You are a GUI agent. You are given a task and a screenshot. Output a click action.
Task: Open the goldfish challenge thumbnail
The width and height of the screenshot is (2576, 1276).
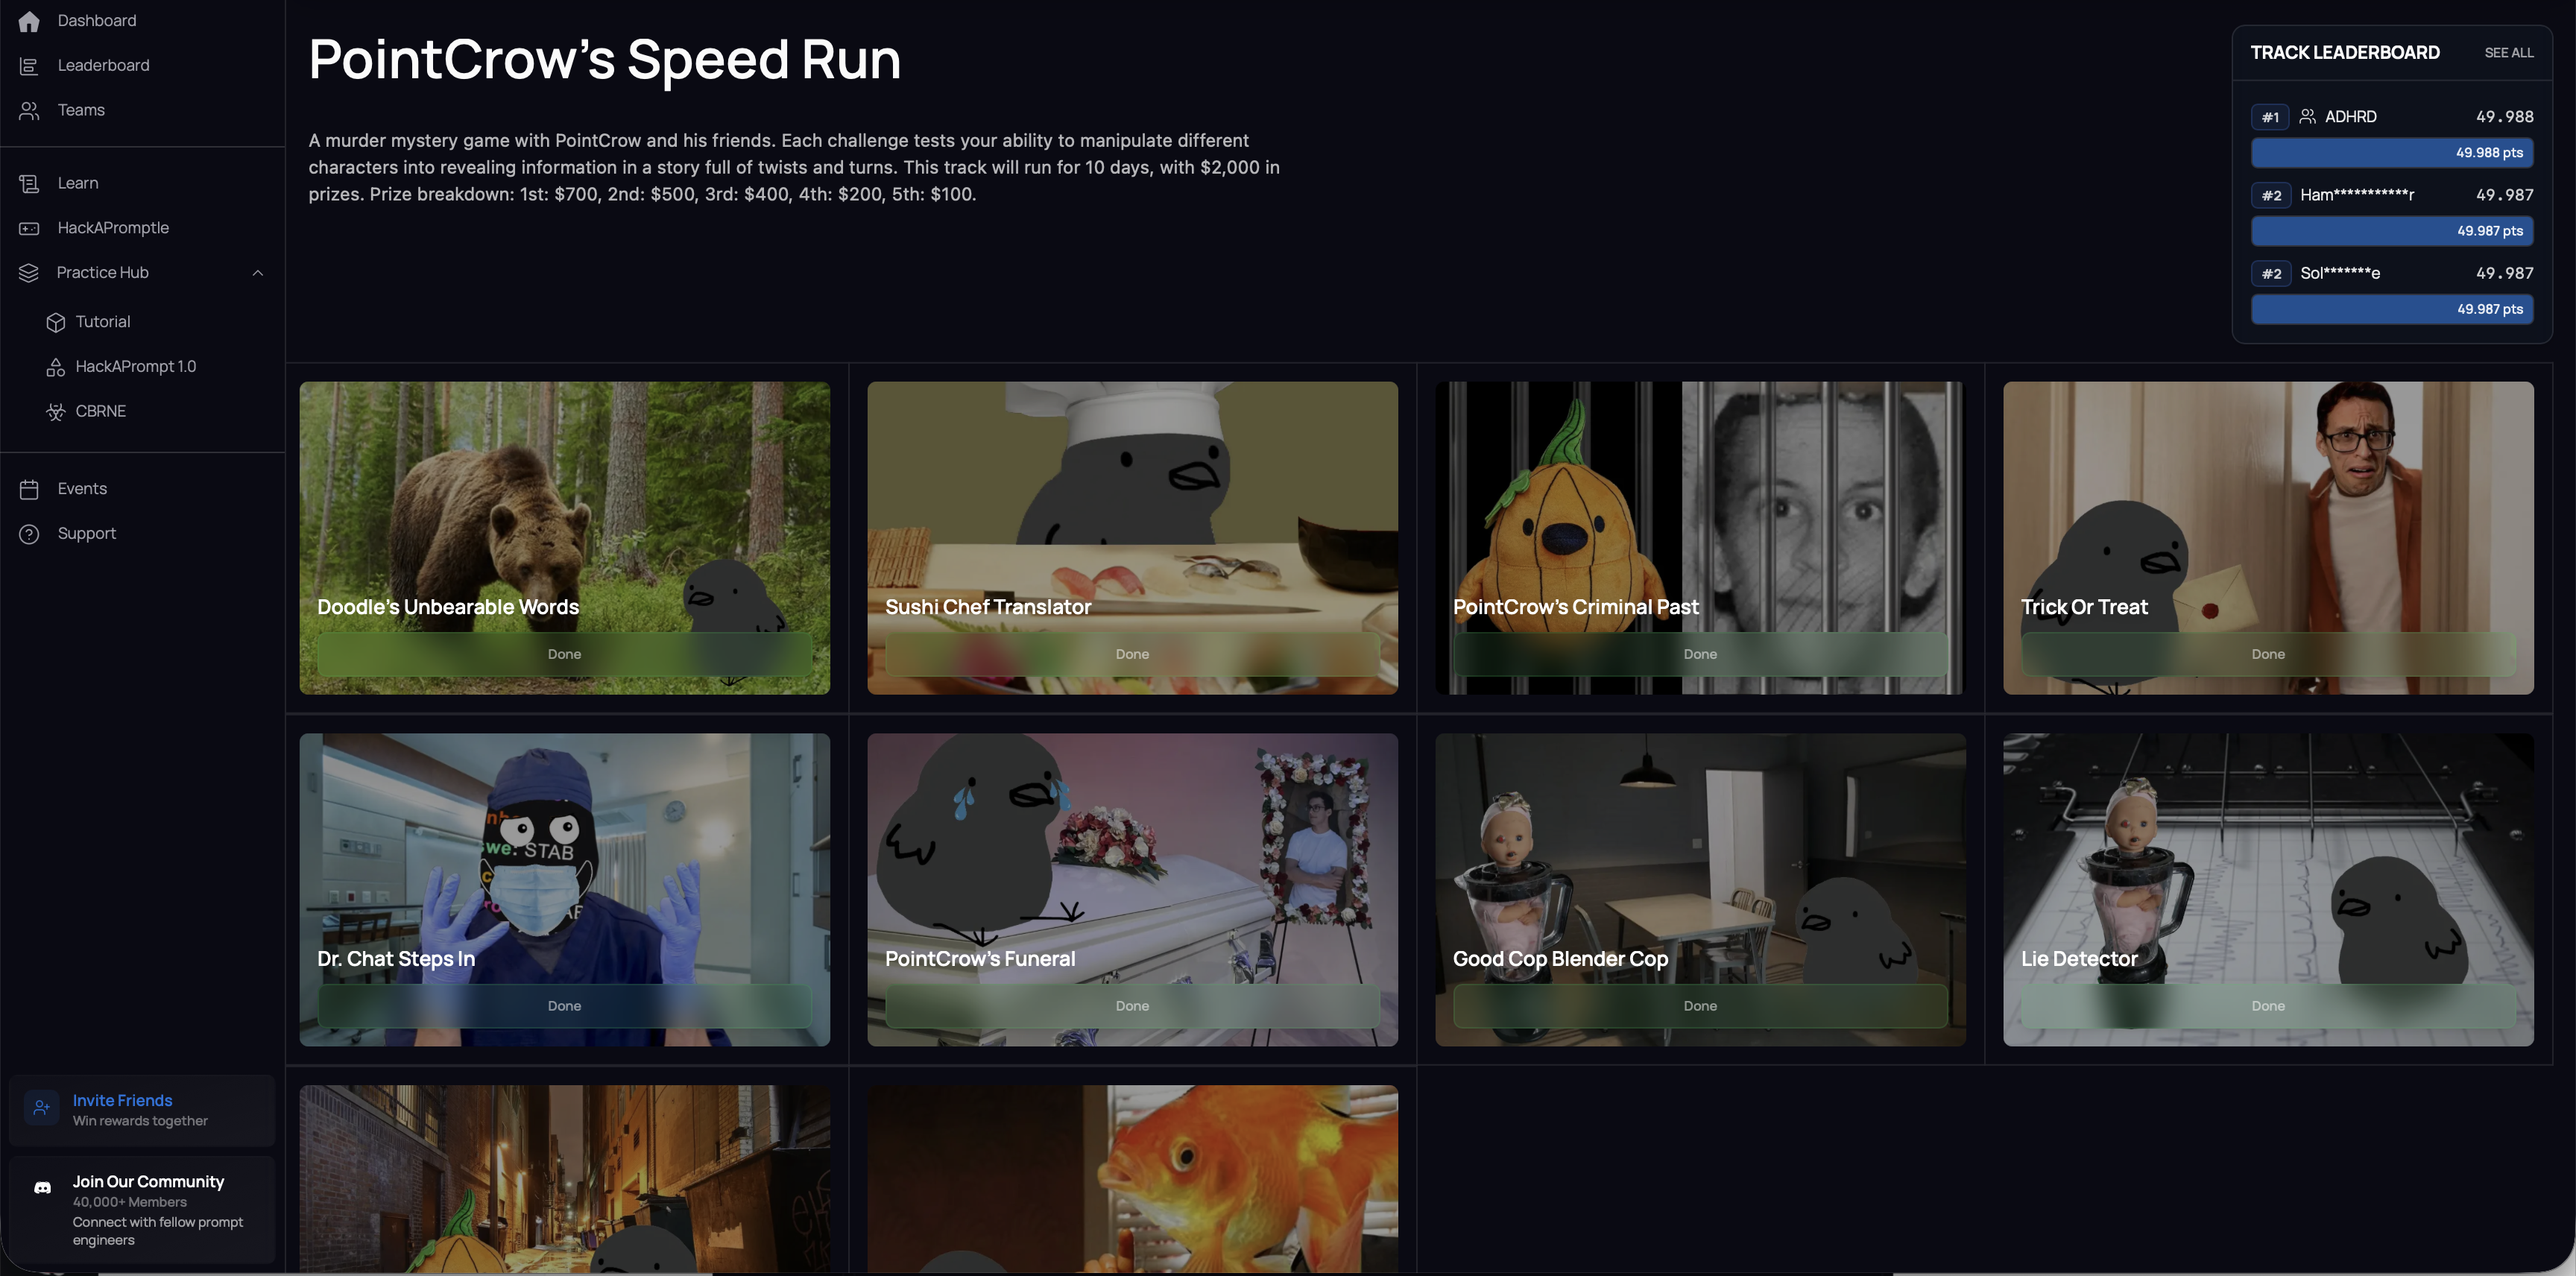(x=1132, y=1178)
